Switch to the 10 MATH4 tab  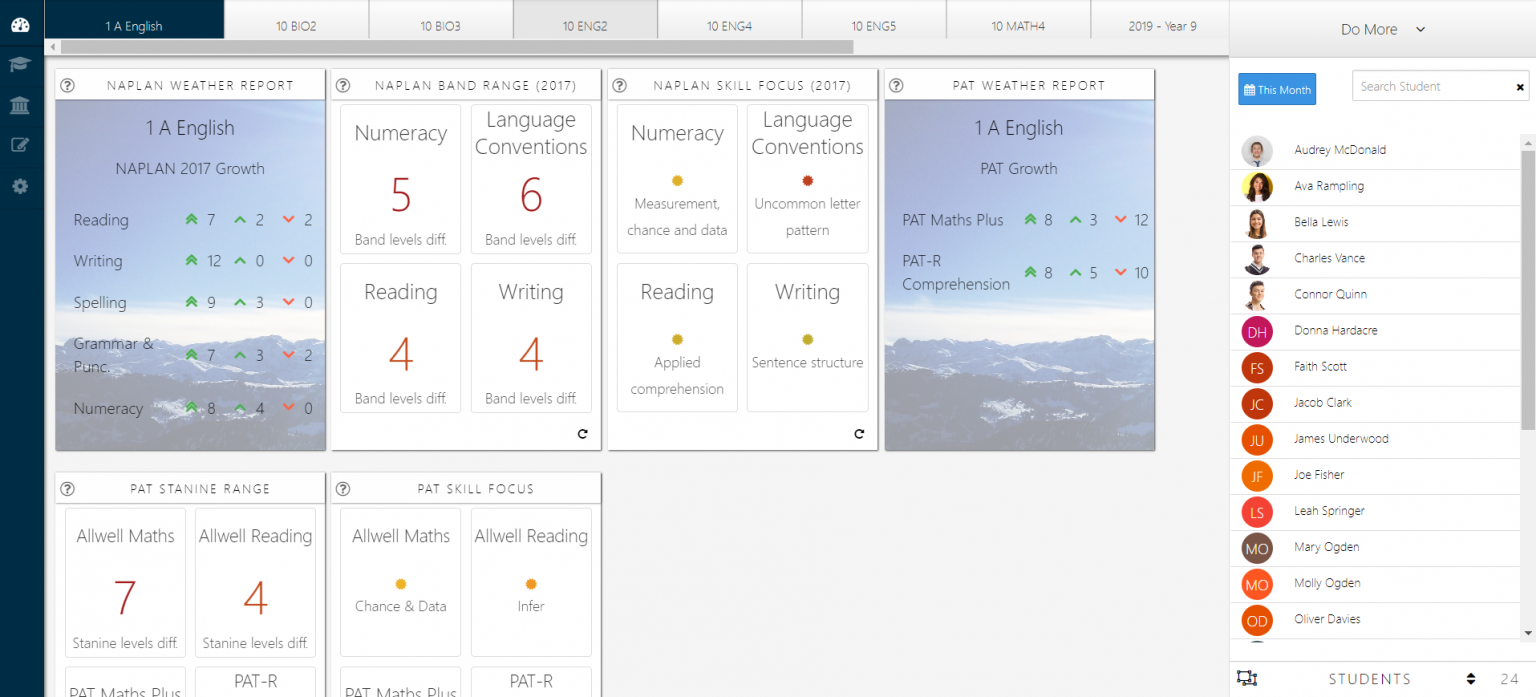point(1018,26)
